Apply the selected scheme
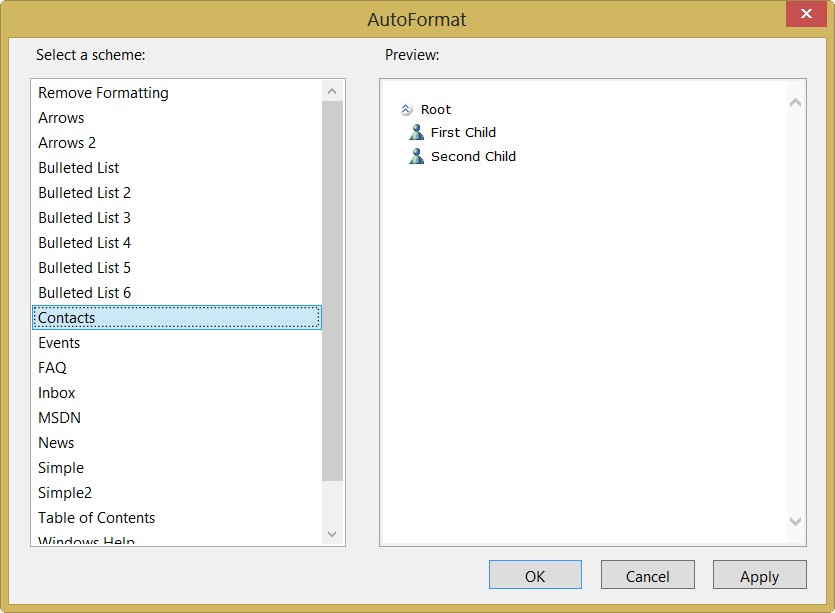The height and width of the screenshot is (613, 835). tap(759, 575)
